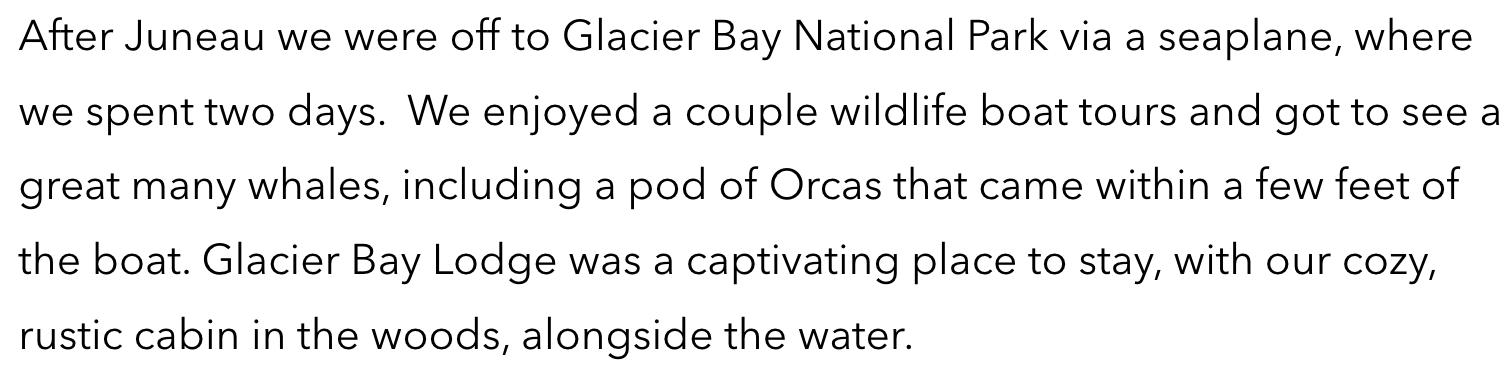The image size is (1512, 372).
Task: Click the word "Orcas"
Action: 826,186
